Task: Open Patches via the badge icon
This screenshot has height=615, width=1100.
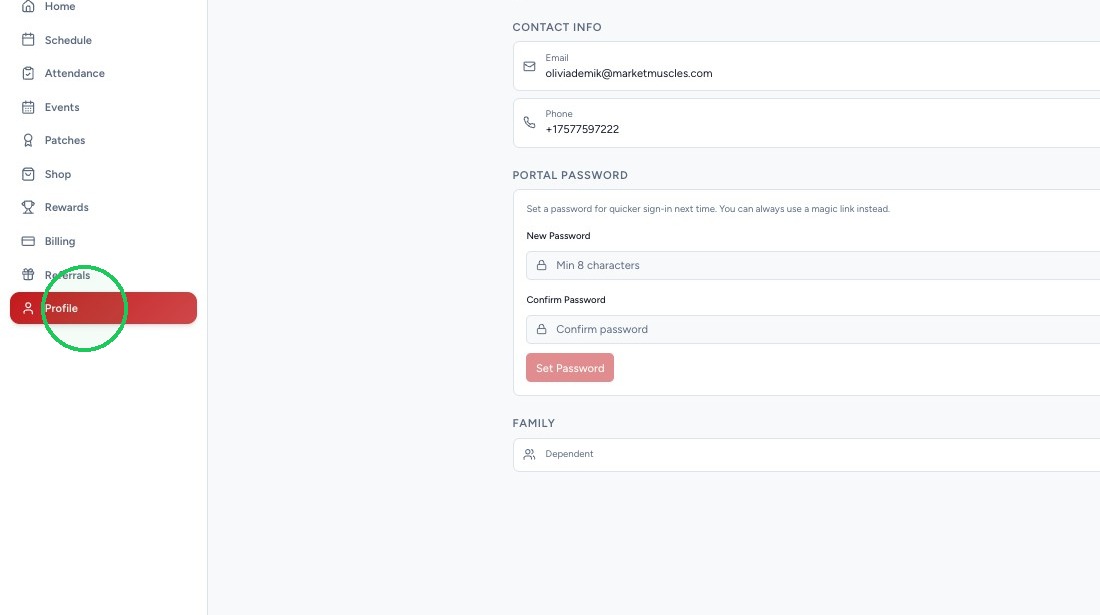Action: coord(28,140)
